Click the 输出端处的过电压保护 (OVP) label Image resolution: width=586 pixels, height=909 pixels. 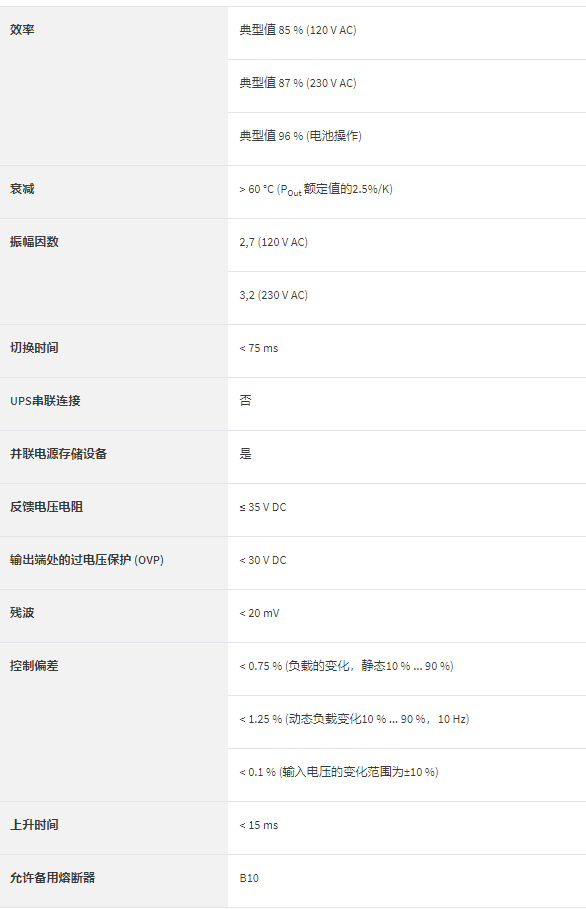pyautogui.click(x=87, y=560)
